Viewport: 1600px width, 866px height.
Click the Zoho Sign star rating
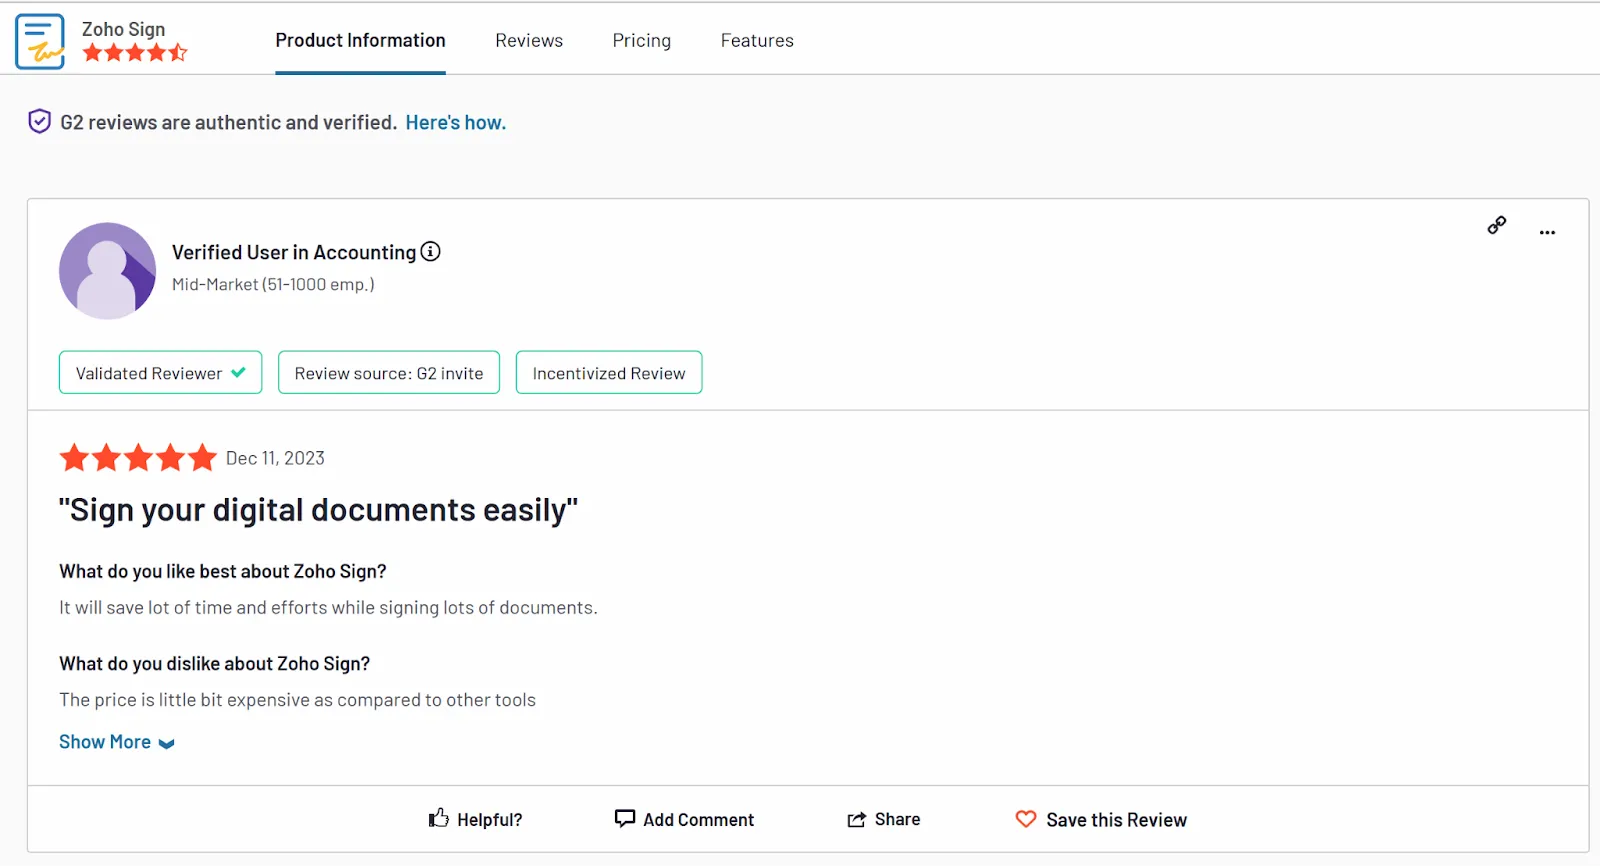[135, 53]
